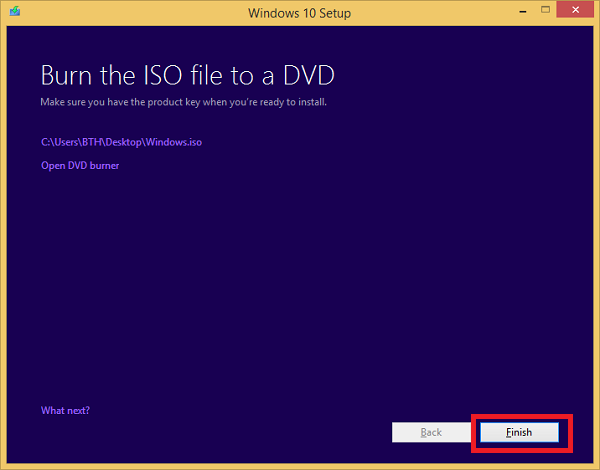600x470 pixels.
Task: Open the 'What next?' help link
Action: tap(65, 411)
